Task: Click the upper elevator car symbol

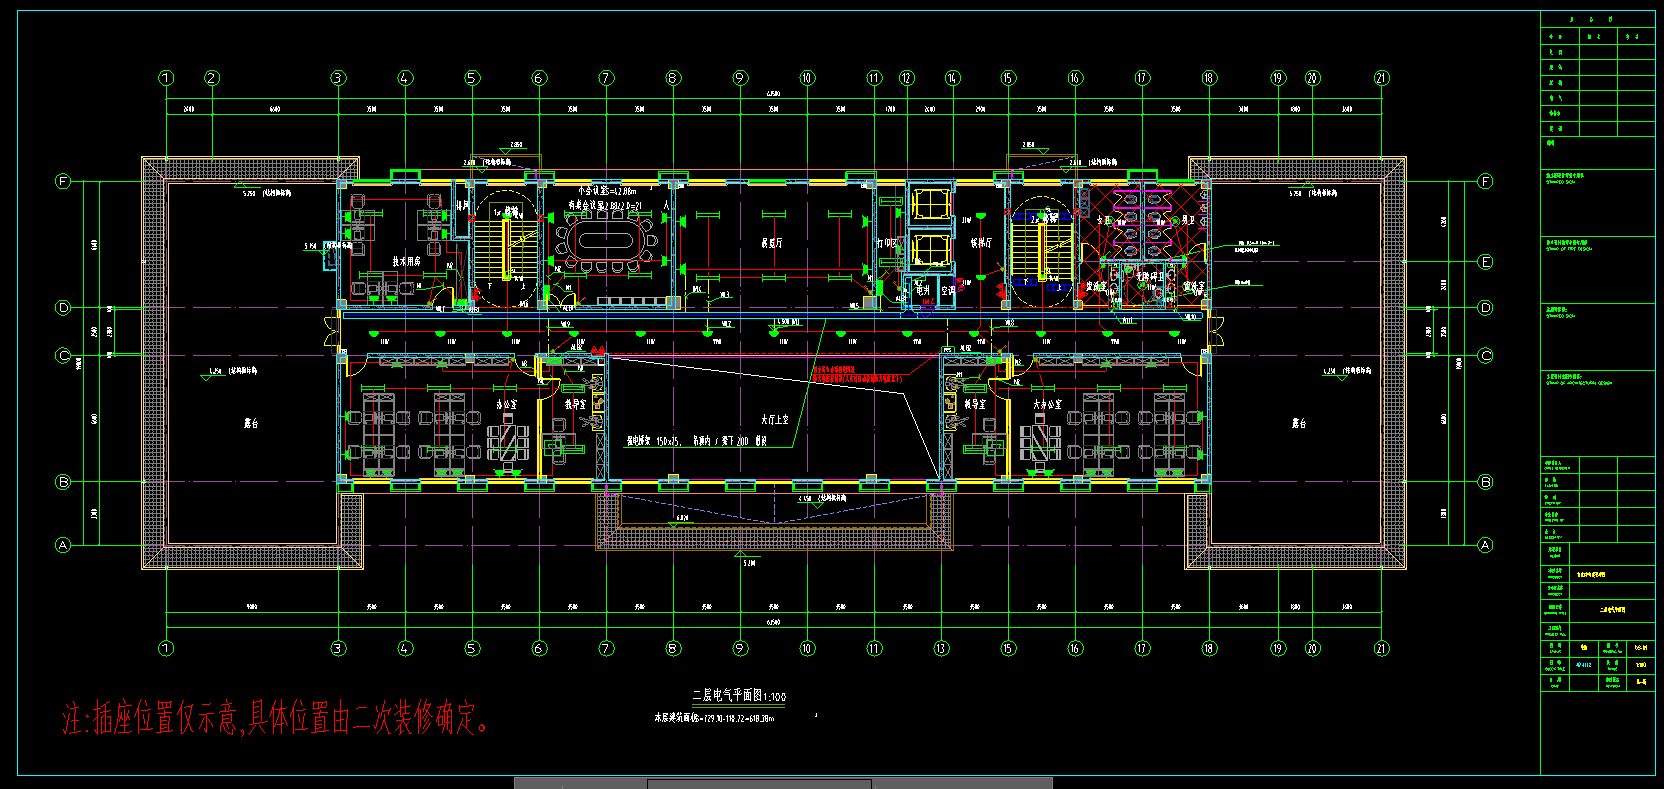Action: (929, 204)
